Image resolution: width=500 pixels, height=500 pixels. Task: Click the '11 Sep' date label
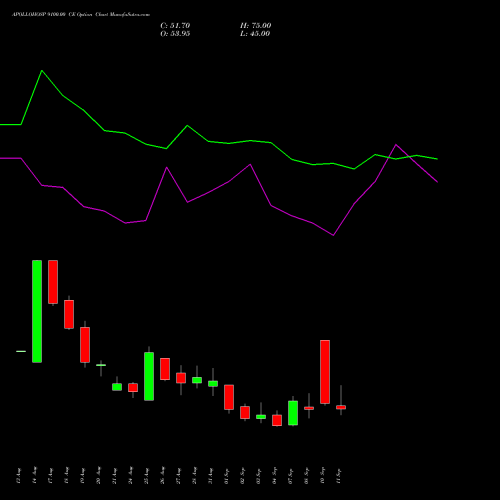(x=339, y=475)
